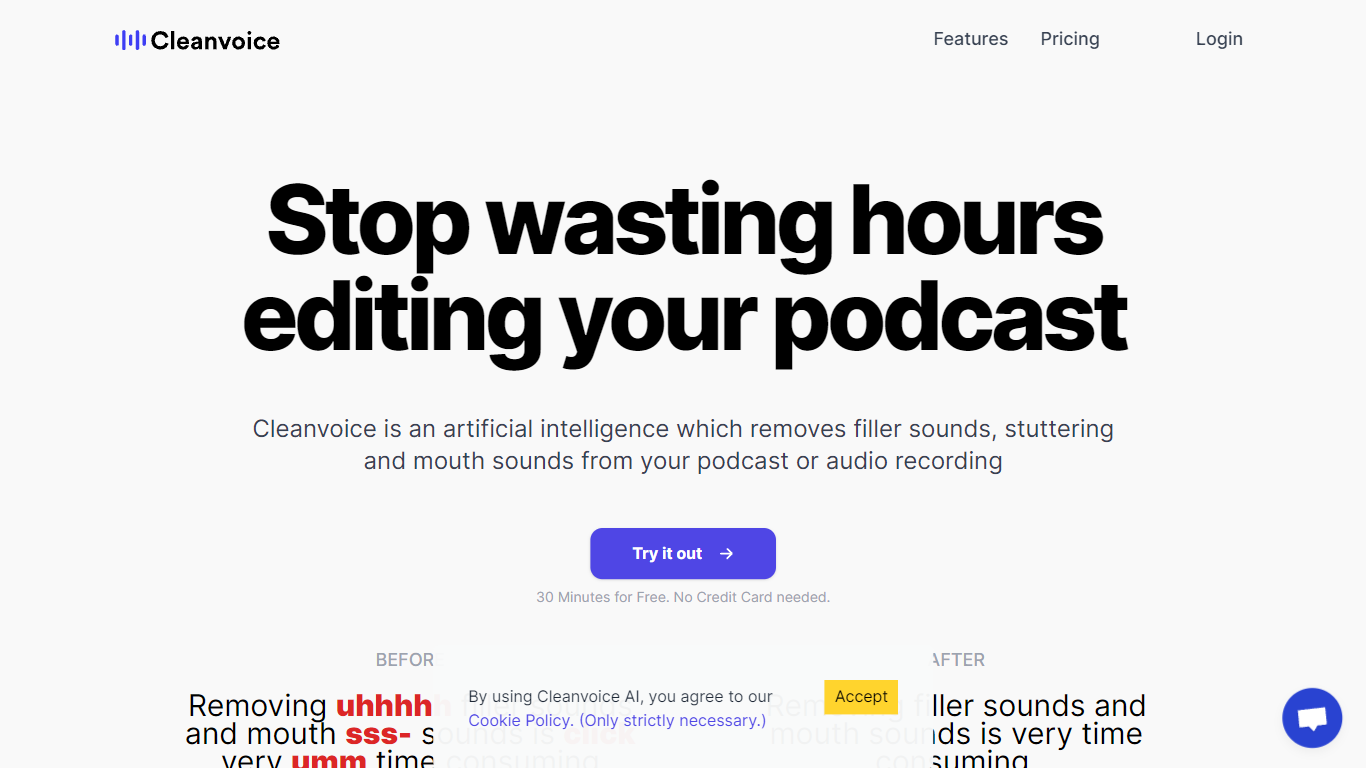Click the "30 Minutes for Free" note

click(x=683, y=597)
